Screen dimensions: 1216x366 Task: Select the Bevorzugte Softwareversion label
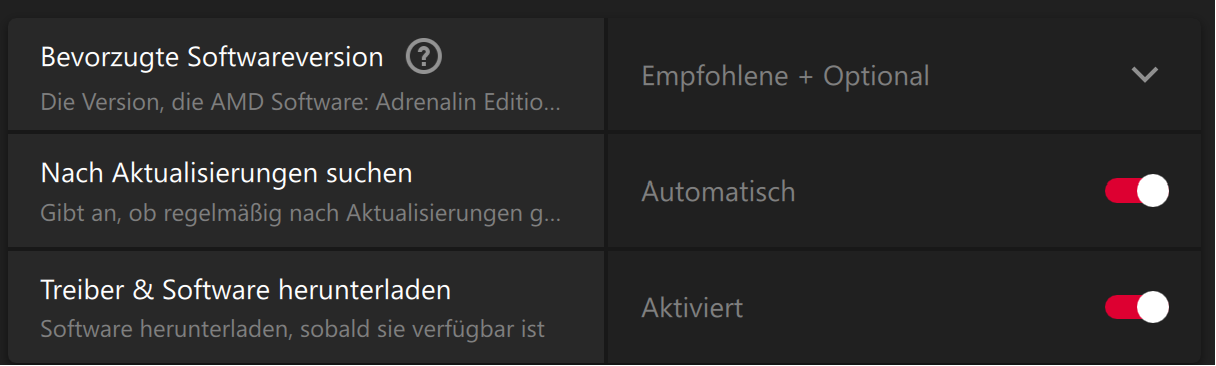pos(212,57)
